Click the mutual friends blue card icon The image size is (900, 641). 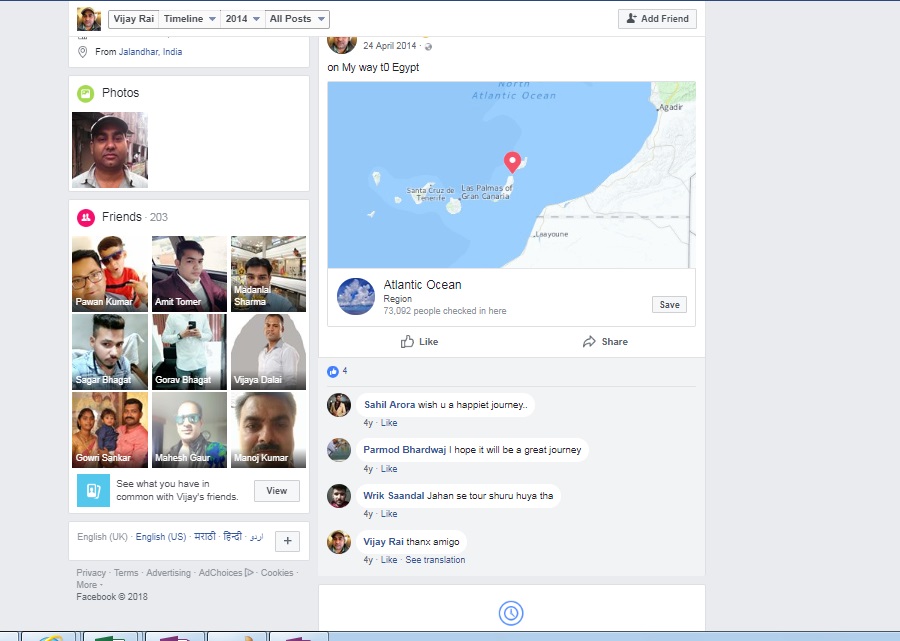tap(93, 491)
